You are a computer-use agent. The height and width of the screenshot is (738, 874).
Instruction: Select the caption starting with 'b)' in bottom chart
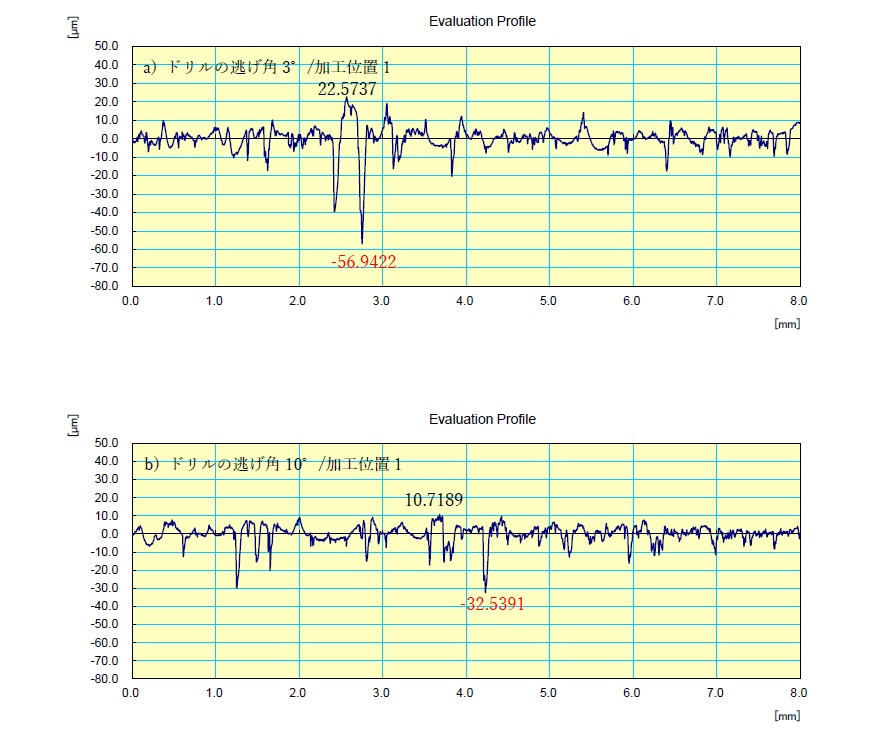coord(272,464)
